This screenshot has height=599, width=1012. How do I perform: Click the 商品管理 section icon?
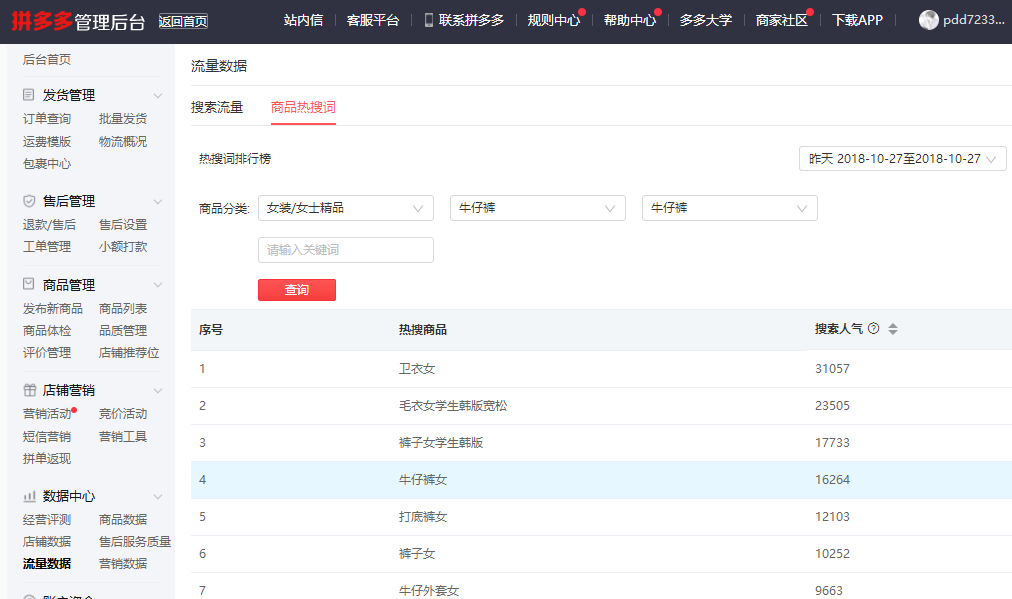coord(28,284)
